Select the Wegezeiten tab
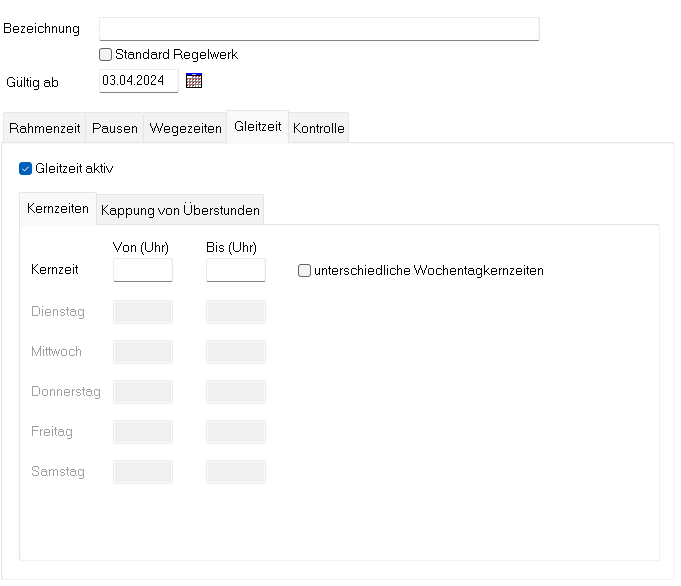The image size is (681, 586). 185,129
